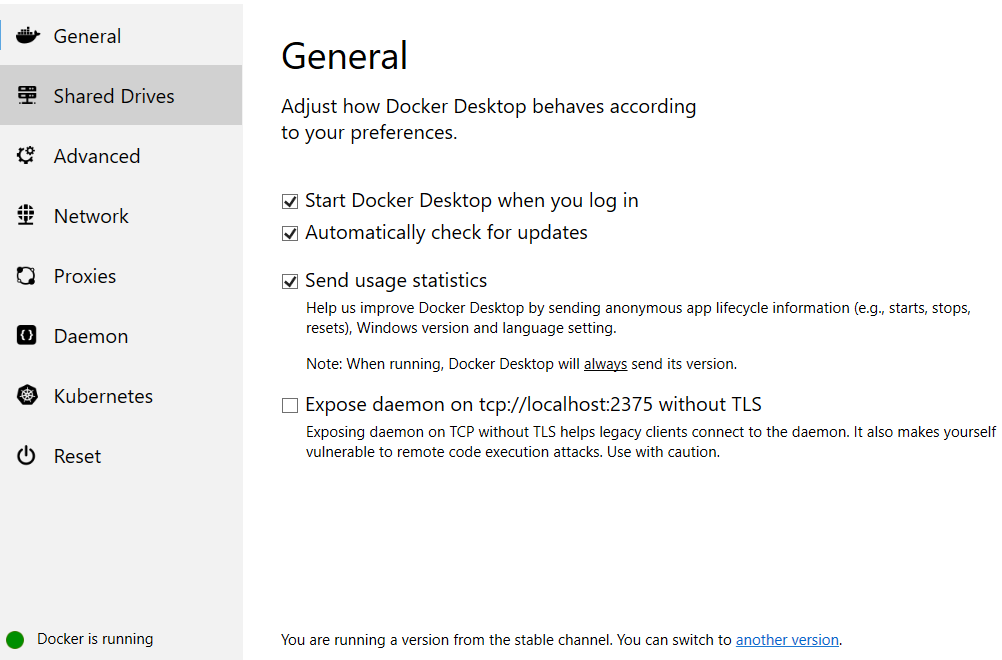The width and height of the screenshot is (1002, 660).
Task: Select the Proxies tab
Action: click(121, 275)
